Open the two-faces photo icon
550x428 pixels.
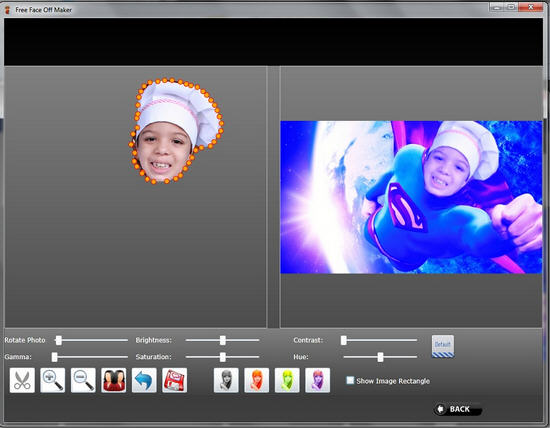pos(114,380)
